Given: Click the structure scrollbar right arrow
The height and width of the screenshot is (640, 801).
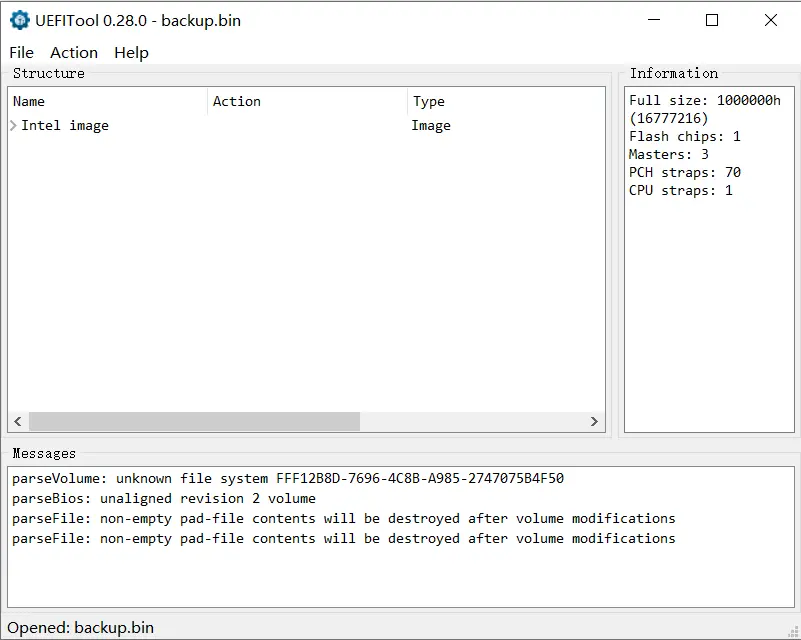Looking at the screenshot, I should (594, 421).
